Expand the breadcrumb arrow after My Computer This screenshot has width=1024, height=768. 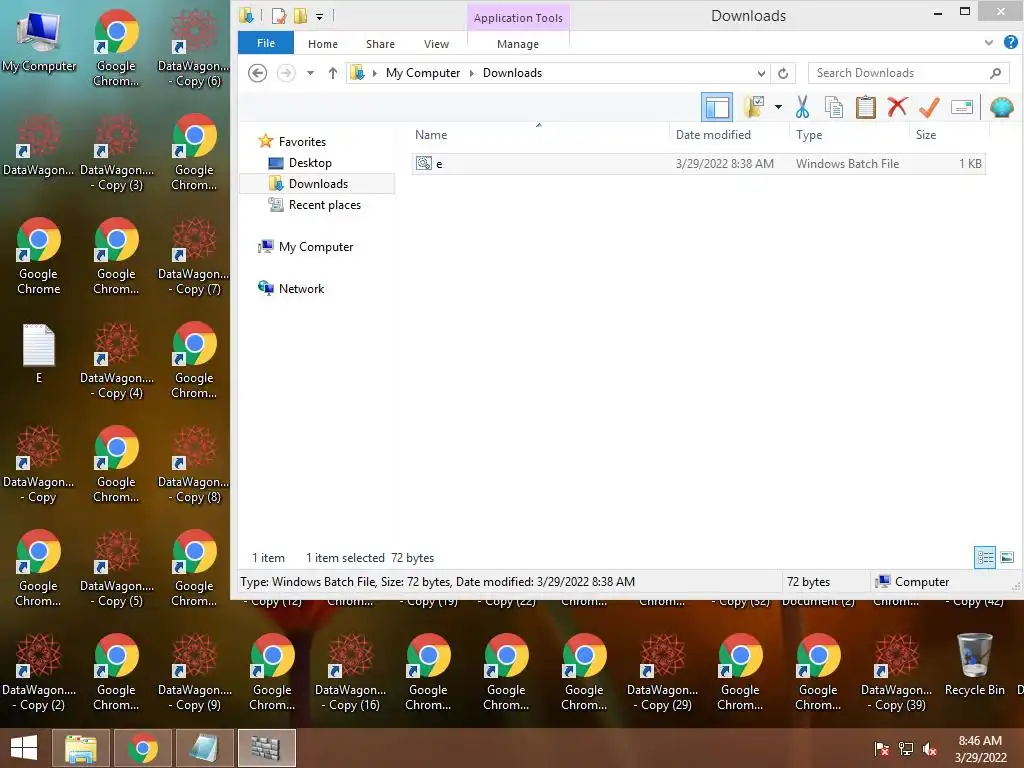[x=472, y=73]
